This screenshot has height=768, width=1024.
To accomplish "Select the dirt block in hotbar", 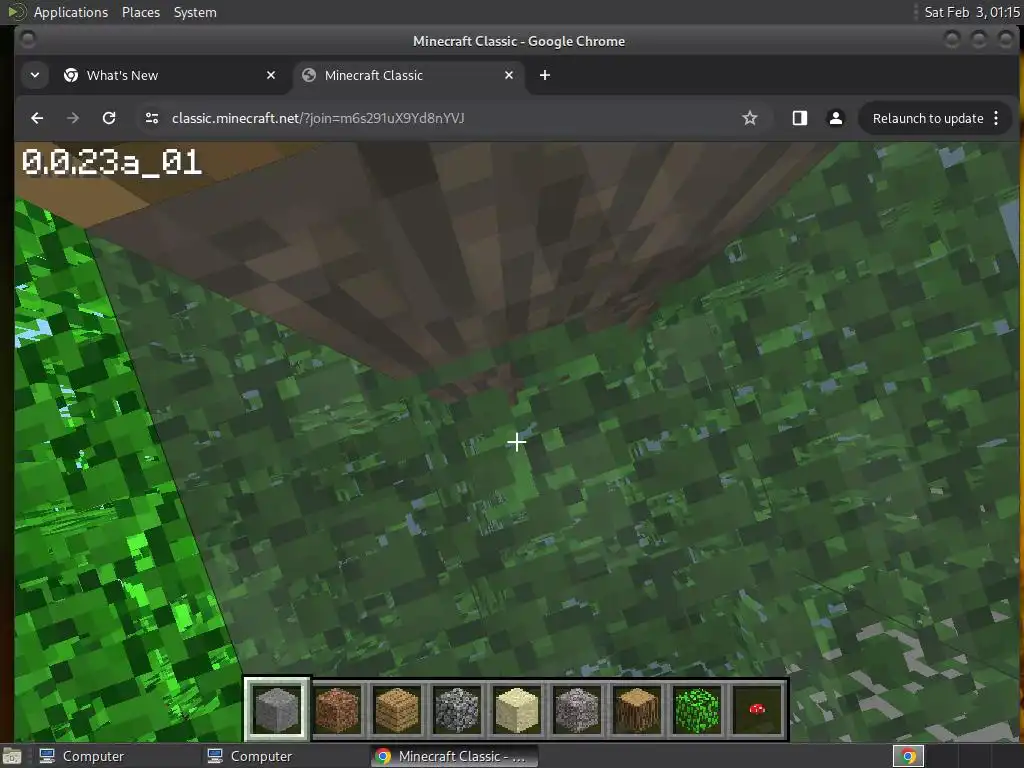I will [x=337, y=709].
